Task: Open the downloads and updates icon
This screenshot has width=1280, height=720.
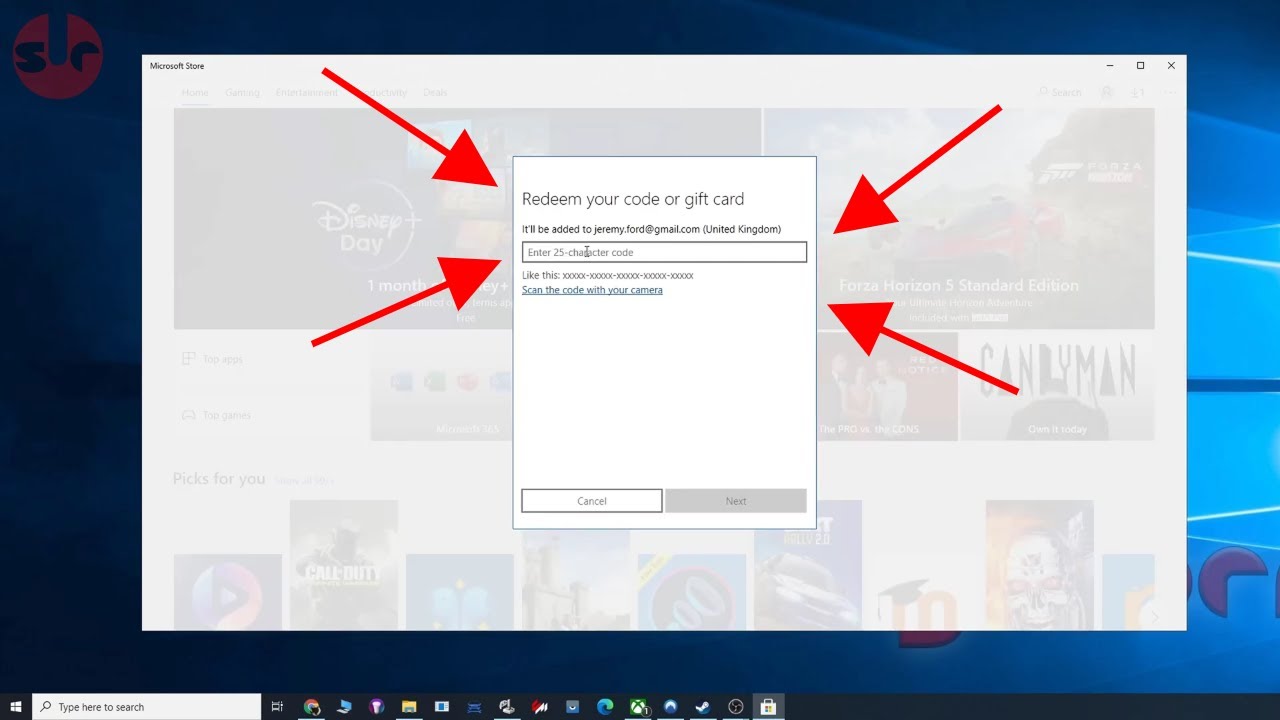Action: [x=1138, y=93]
